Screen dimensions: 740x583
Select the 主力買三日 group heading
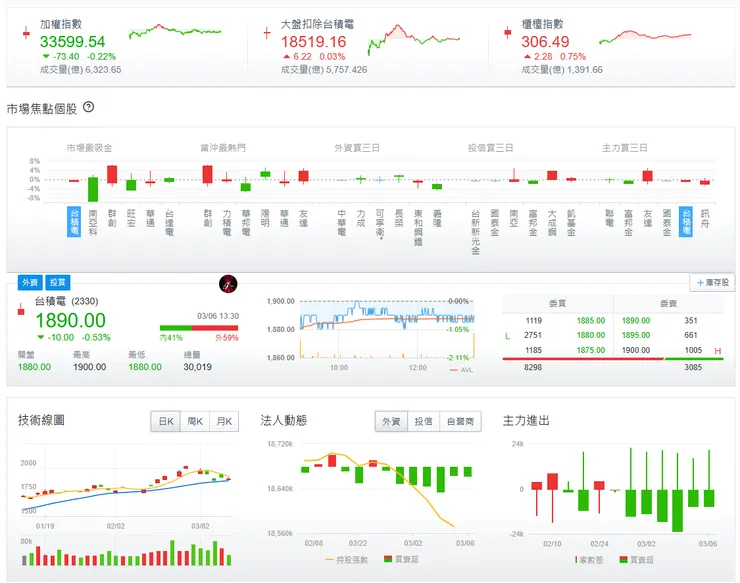point(624,148)
